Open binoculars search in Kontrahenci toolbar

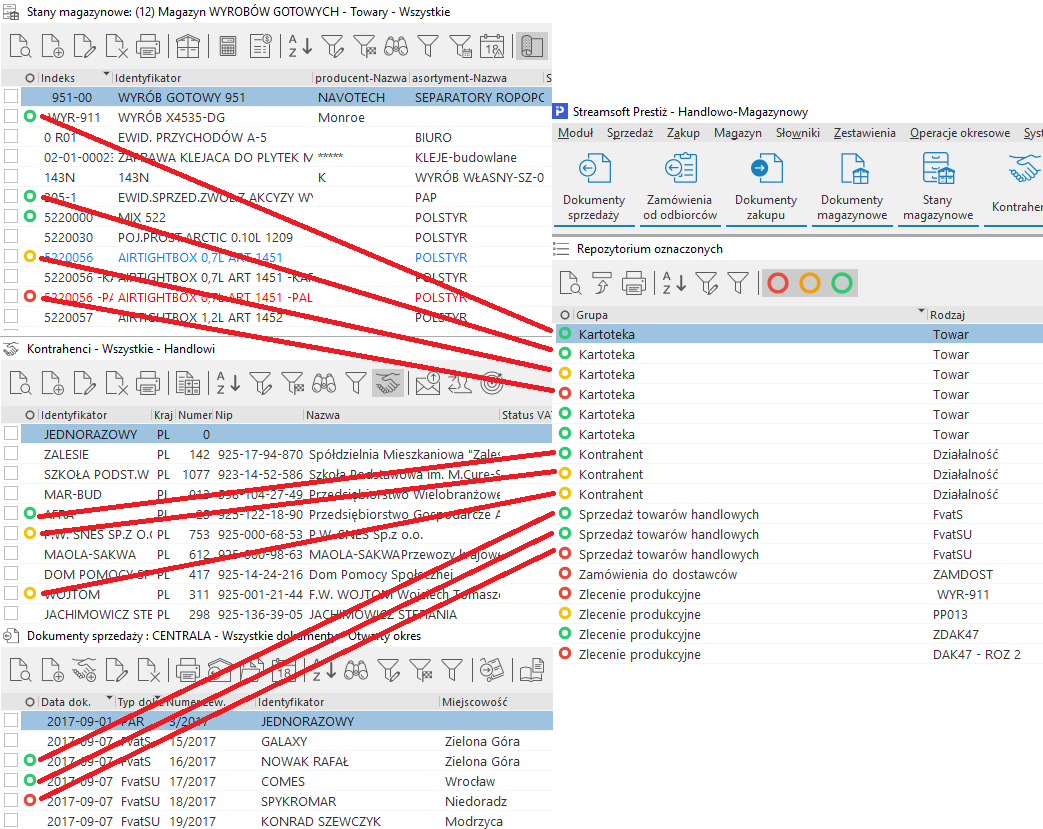[324, 383]
